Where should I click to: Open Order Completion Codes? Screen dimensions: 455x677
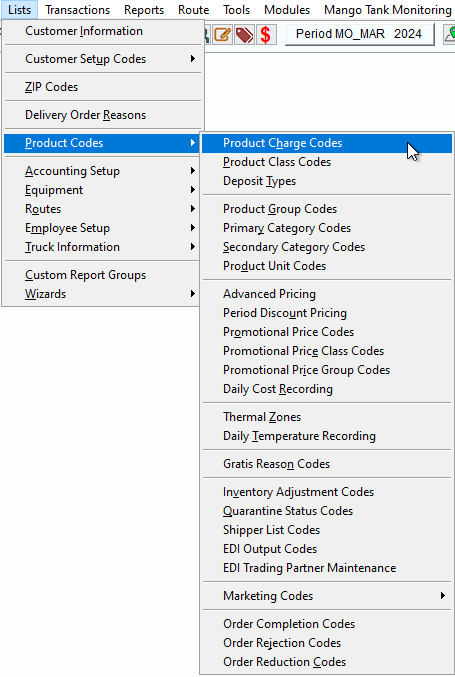327,624
